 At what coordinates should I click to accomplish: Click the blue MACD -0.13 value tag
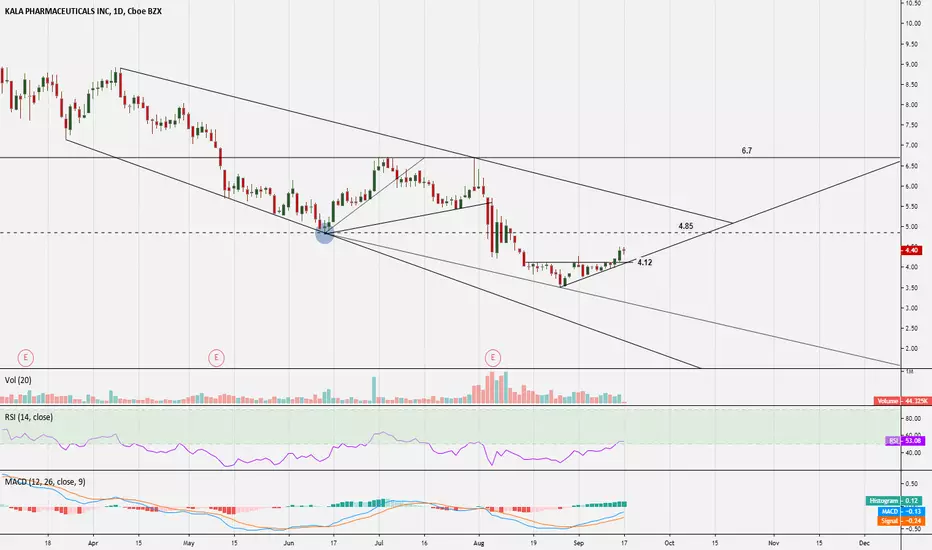pos(901,511)
